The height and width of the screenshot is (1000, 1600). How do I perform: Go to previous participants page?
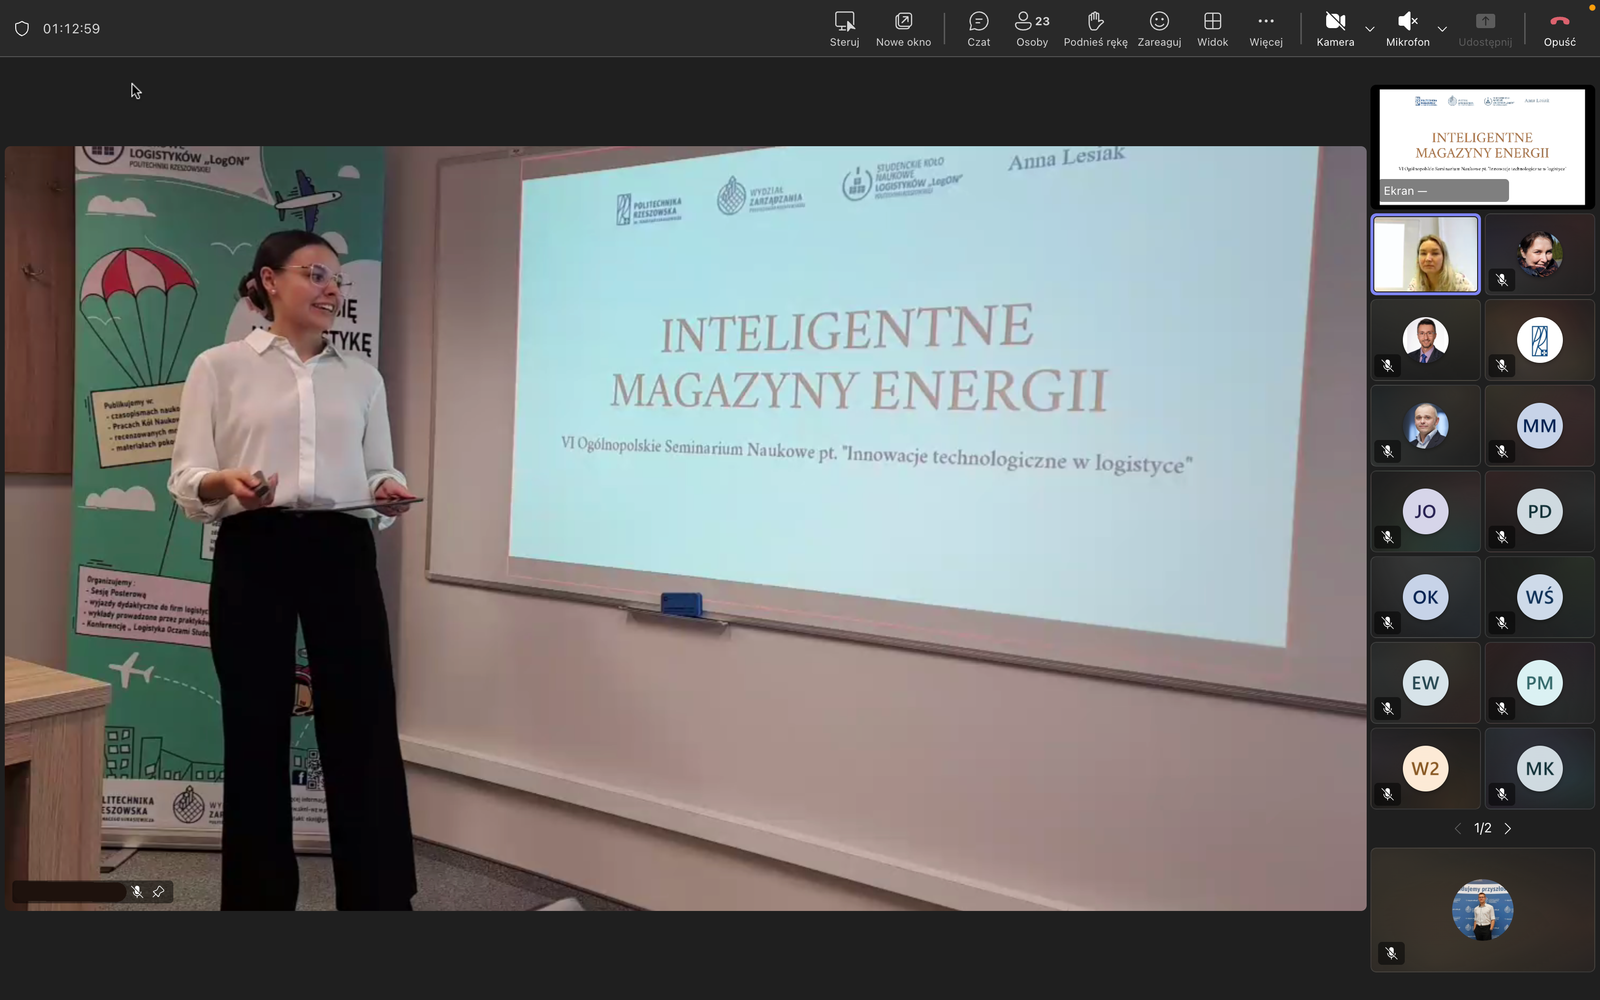pos(1457,829)
